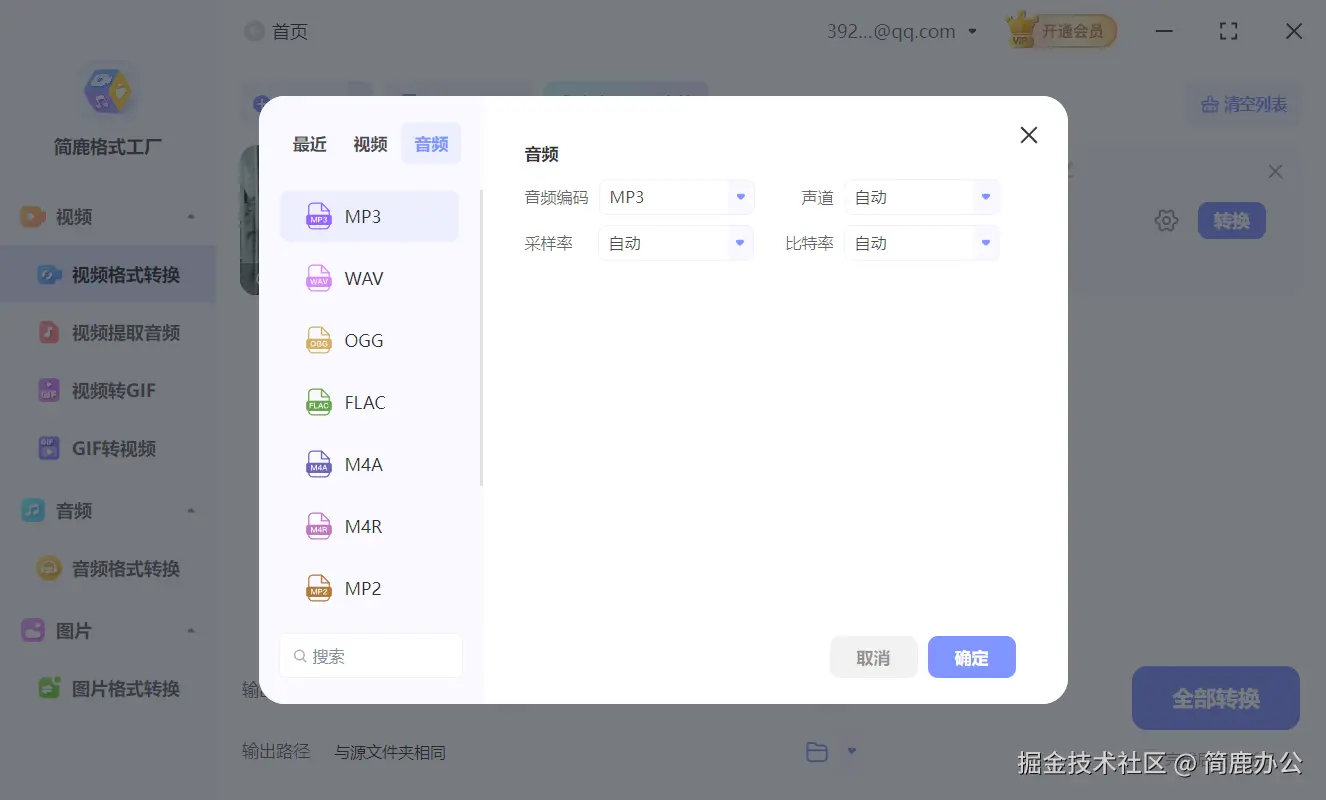Close the format settings dialog
Image resolution: width=1326 pixels, height=800 pixels.
click(x=1028, y=135)
